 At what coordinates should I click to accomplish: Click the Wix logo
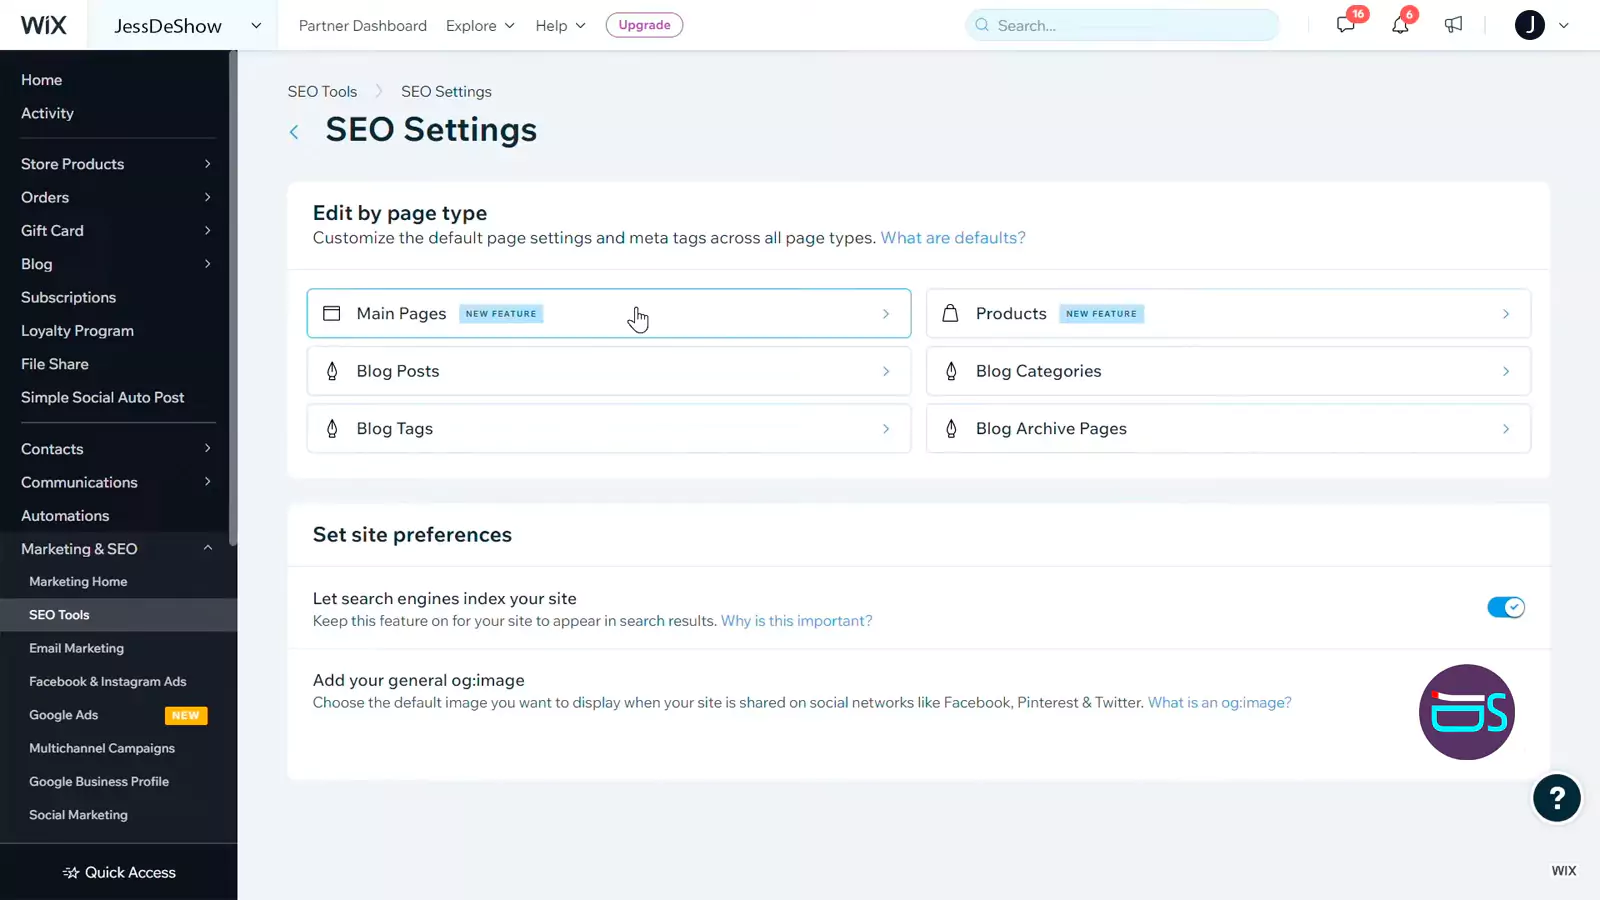[44, 25]
